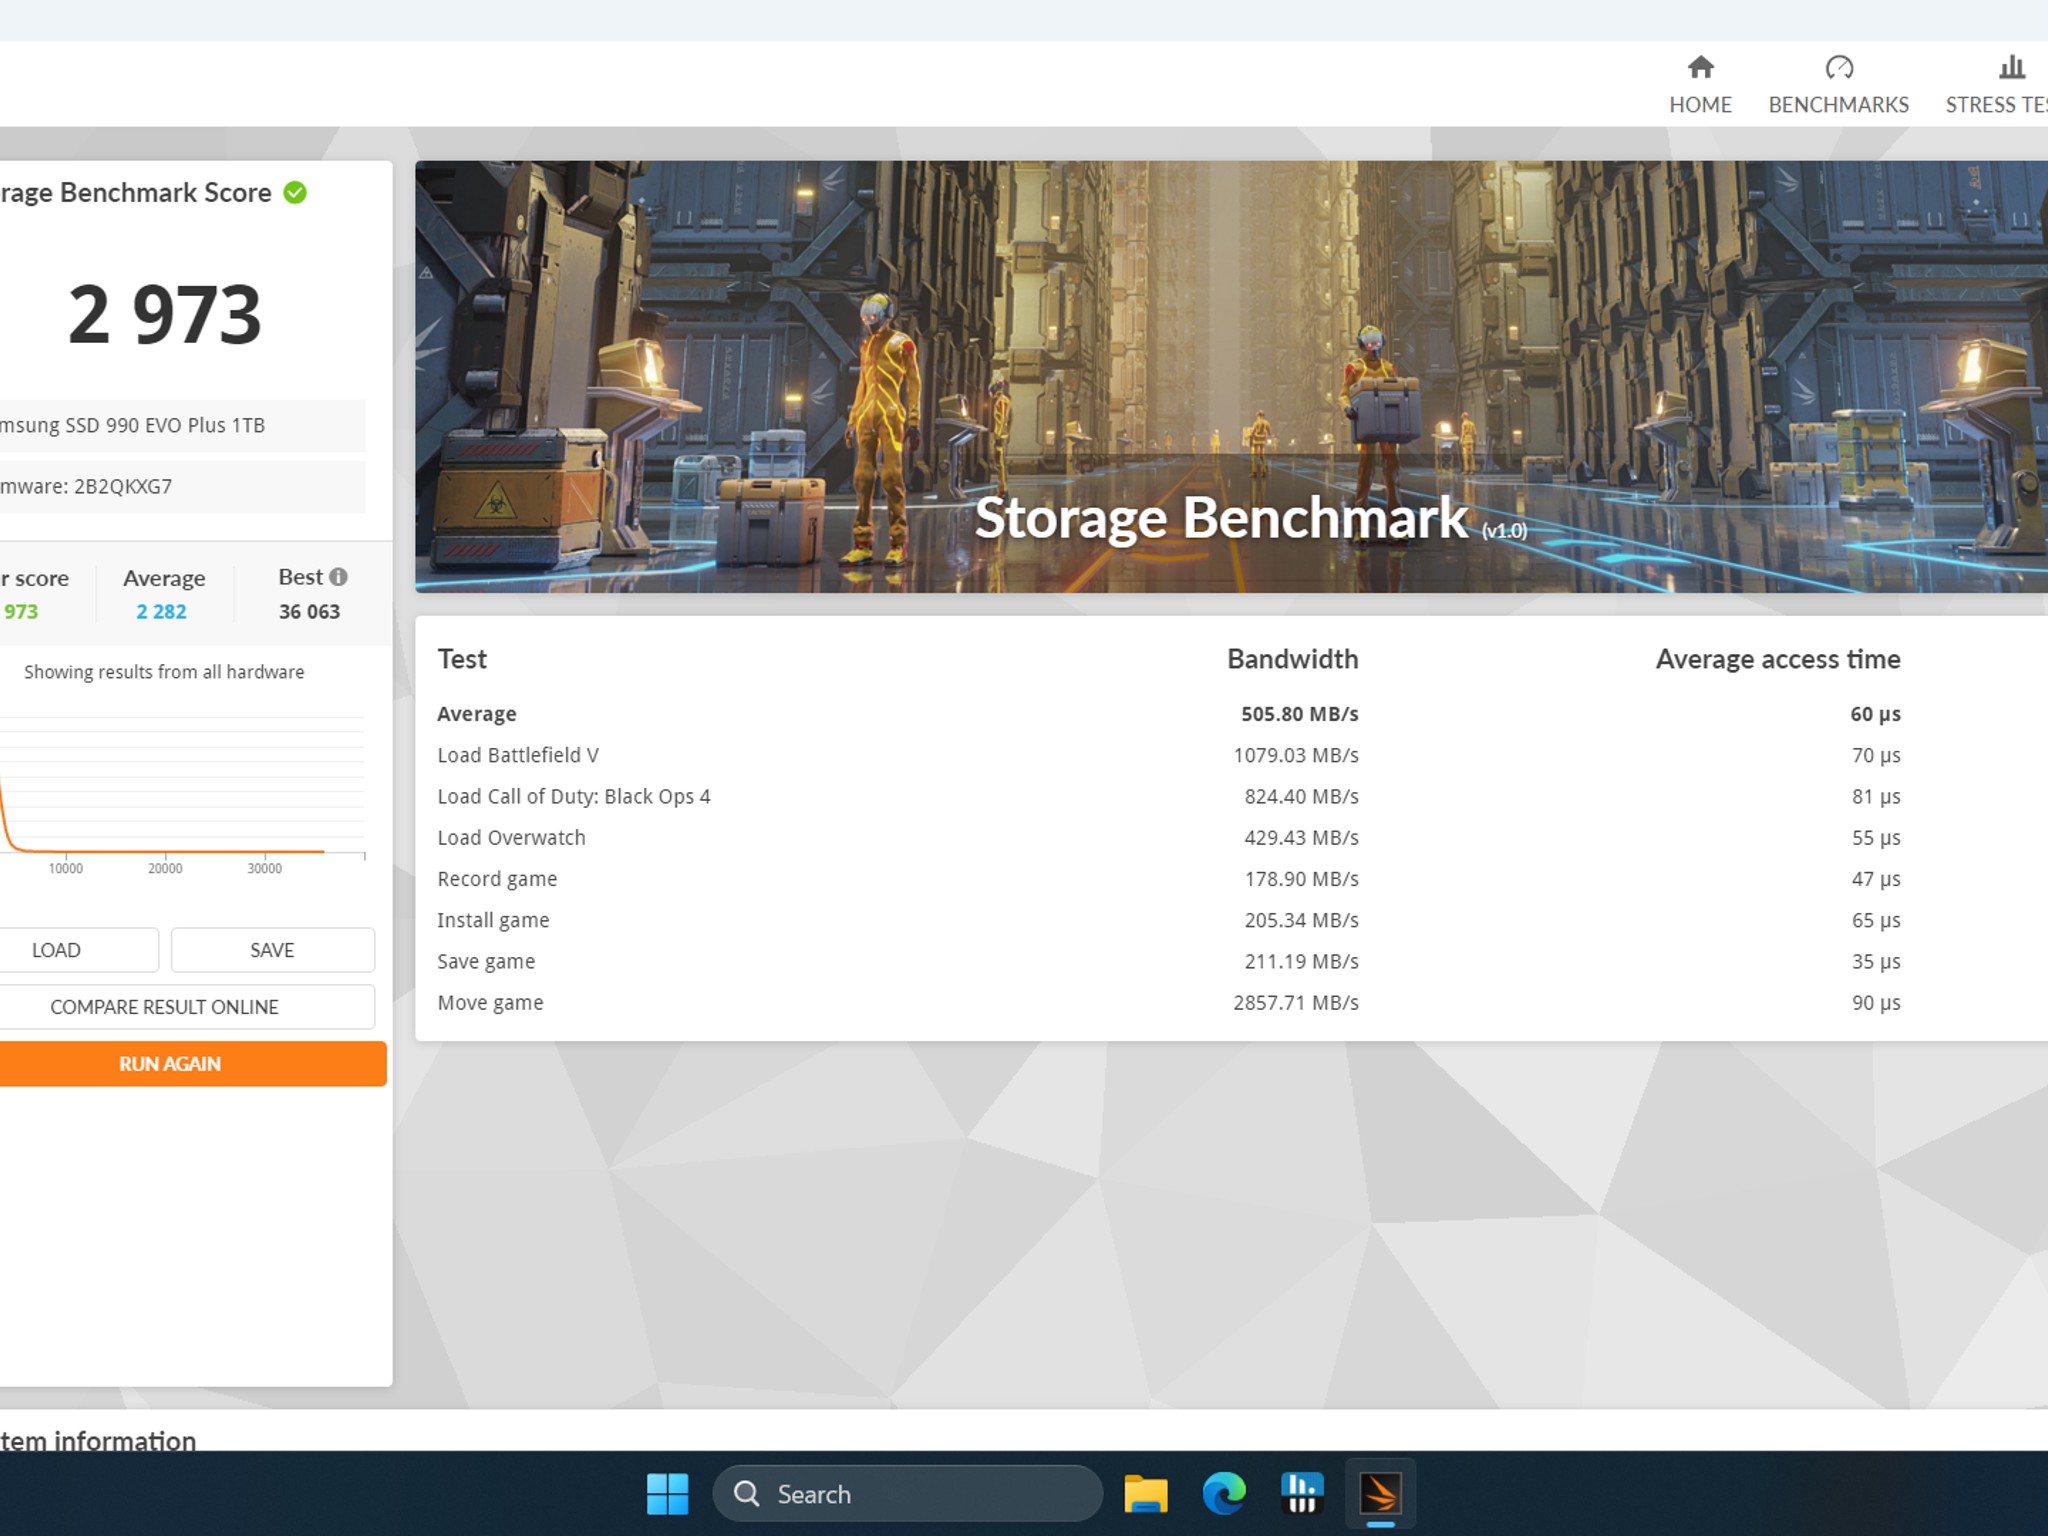This screenshot has height=1536, width=2048.
Task: Click the LOAD button
Action: 58,949
